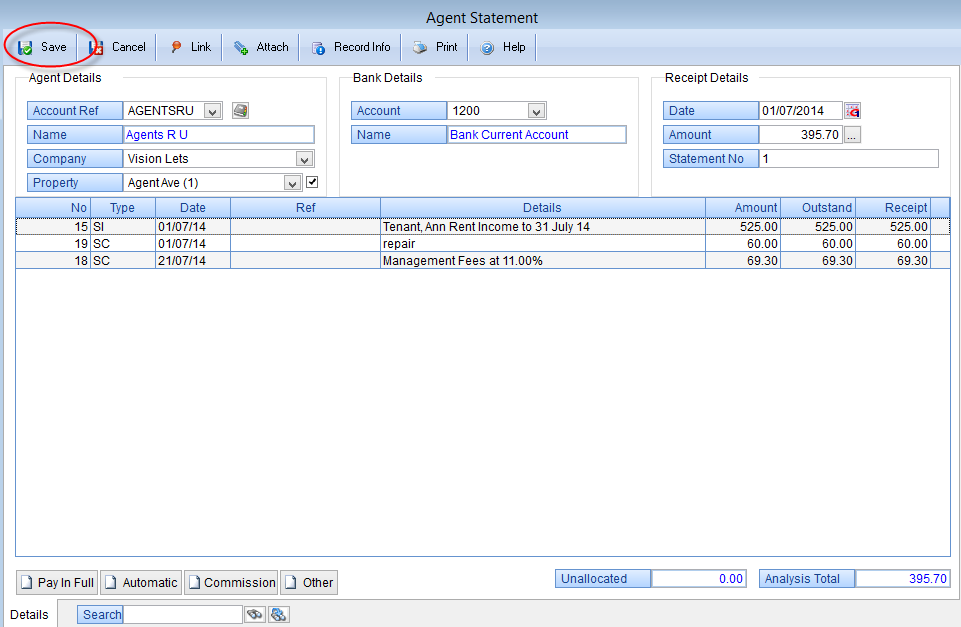Image resolution: width=961 pixels, height=627 pixels.
Task: Expand the bank Account dropdown
Action: [536, 111]
